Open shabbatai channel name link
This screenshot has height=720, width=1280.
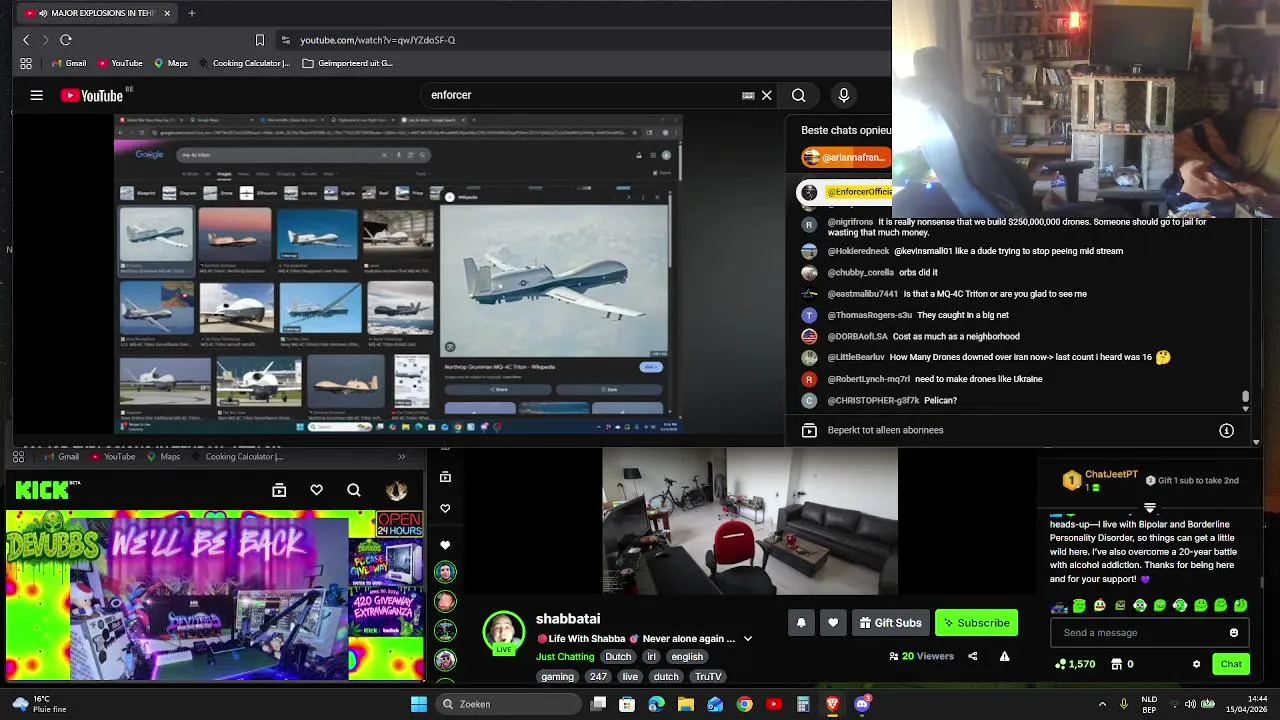(x=568, y=619)
